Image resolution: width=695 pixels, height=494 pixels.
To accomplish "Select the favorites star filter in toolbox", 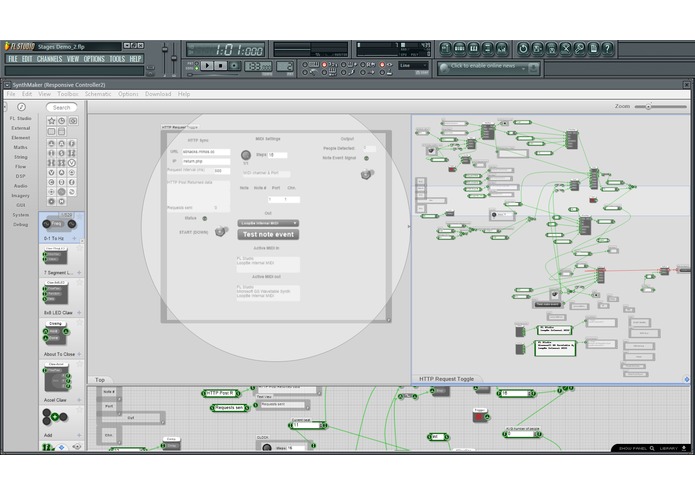I will pos(51,121).
